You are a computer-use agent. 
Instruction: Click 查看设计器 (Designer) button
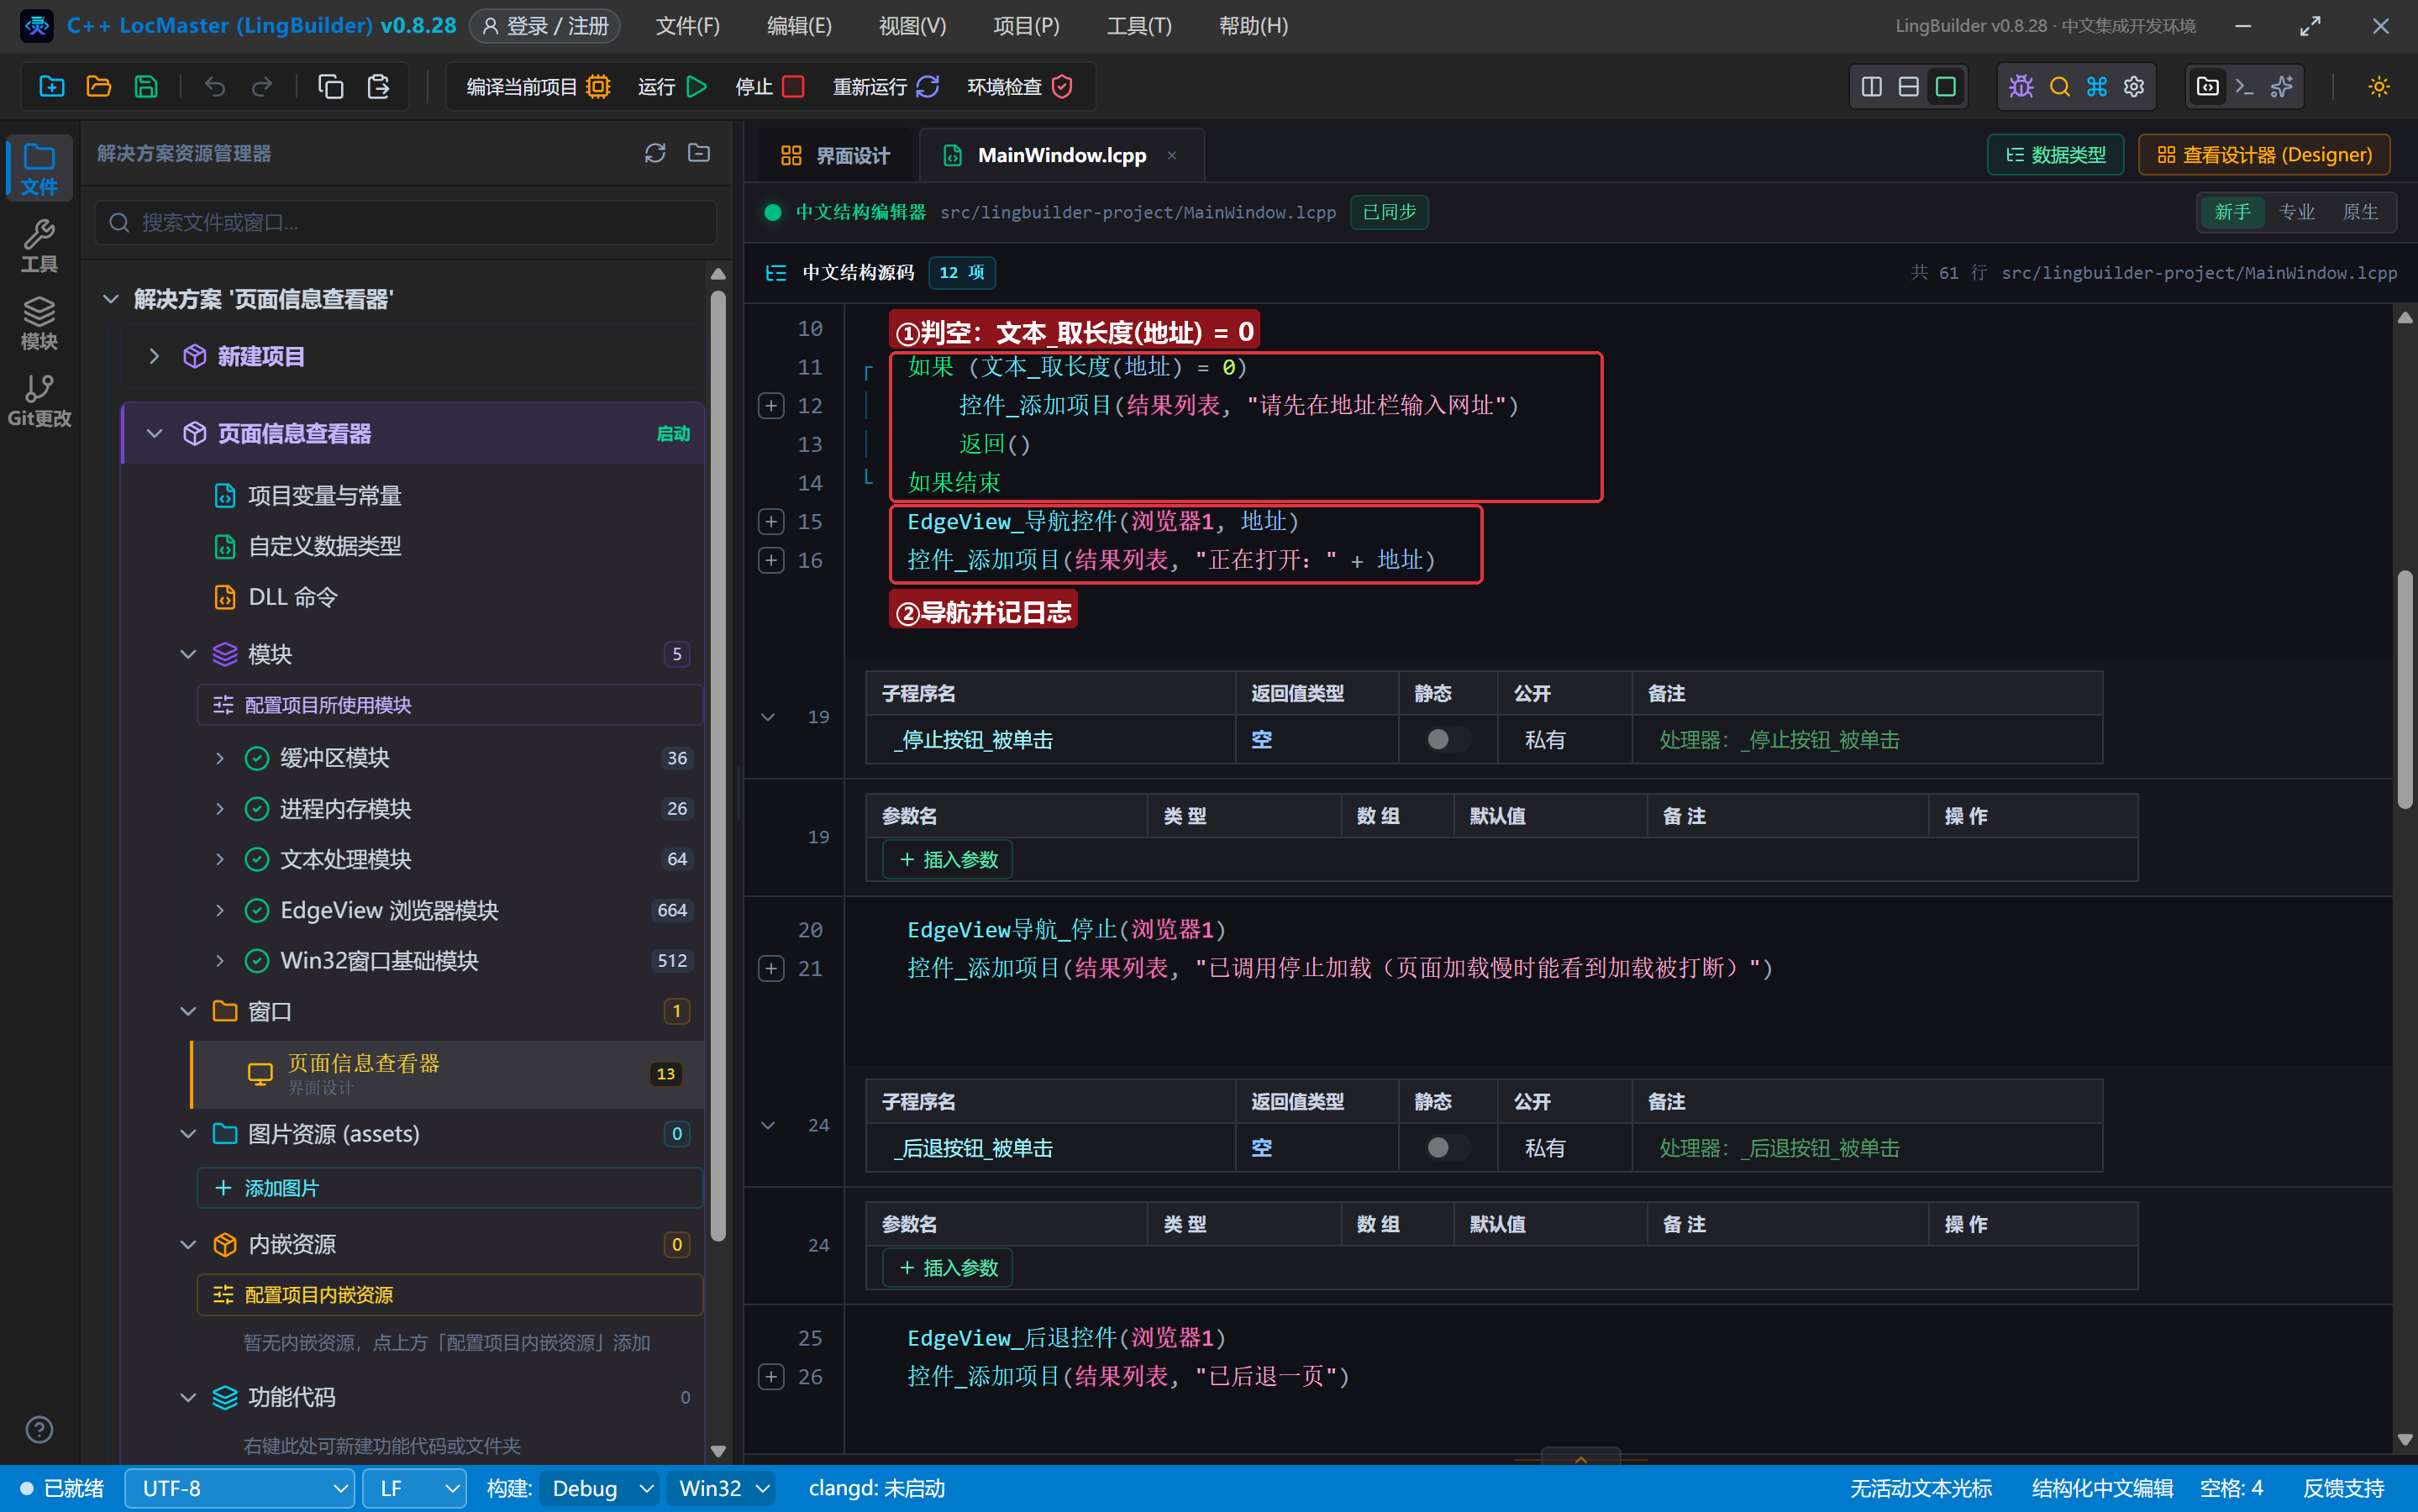[2264, 155]
